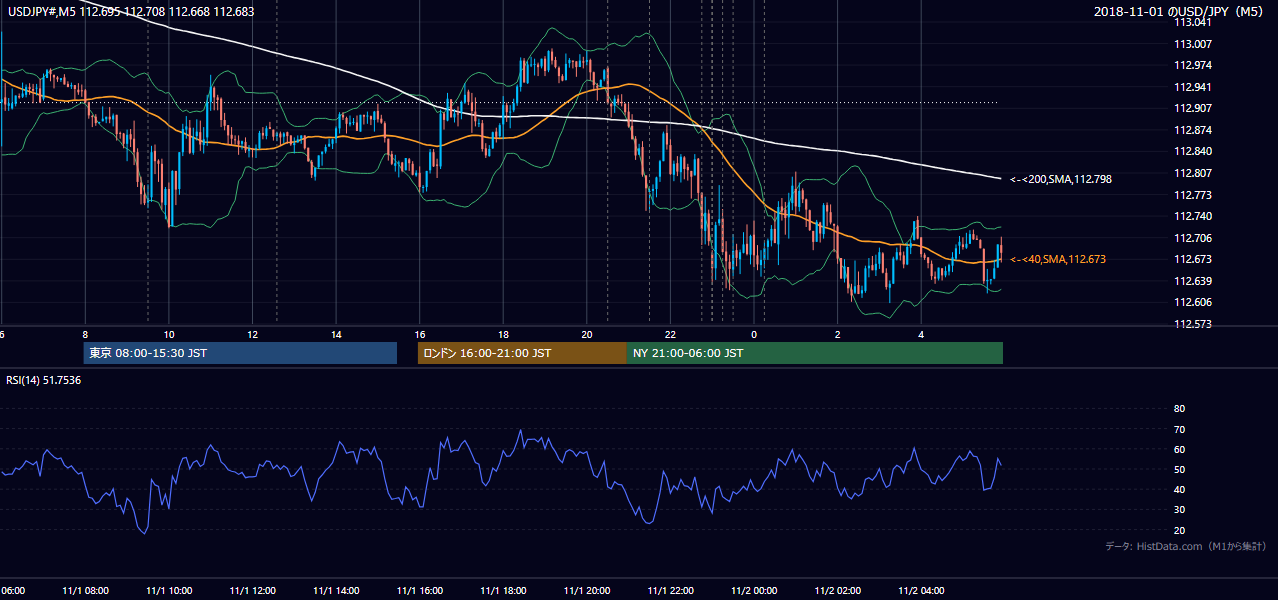The height and width of the screenshot is (600, 1278).
Task: Click price axis value 112.807
Action: point(1192,173)
